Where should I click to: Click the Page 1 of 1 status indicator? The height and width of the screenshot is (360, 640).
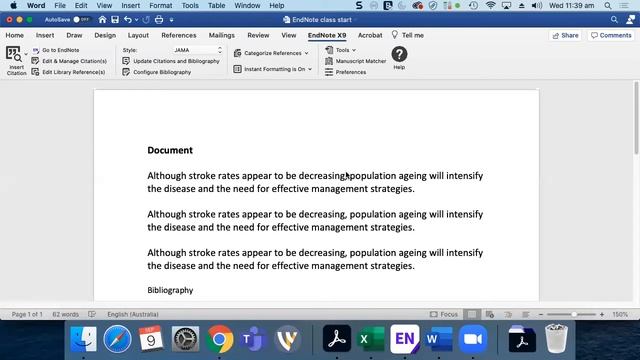27,314
